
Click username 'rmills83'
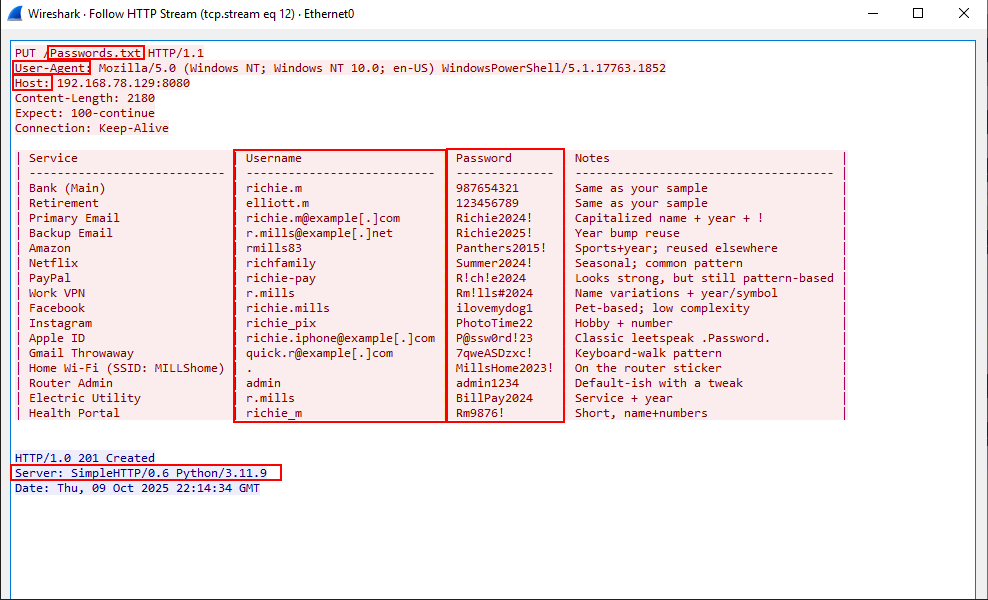coord(273,248)
